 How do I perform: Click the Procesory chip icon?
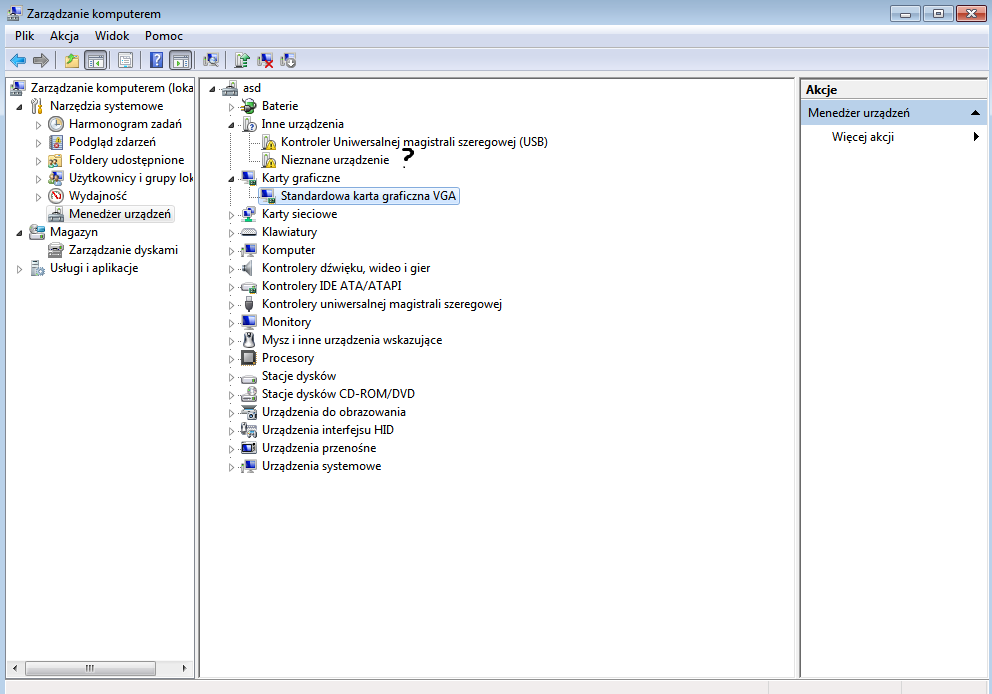point(249,358)
